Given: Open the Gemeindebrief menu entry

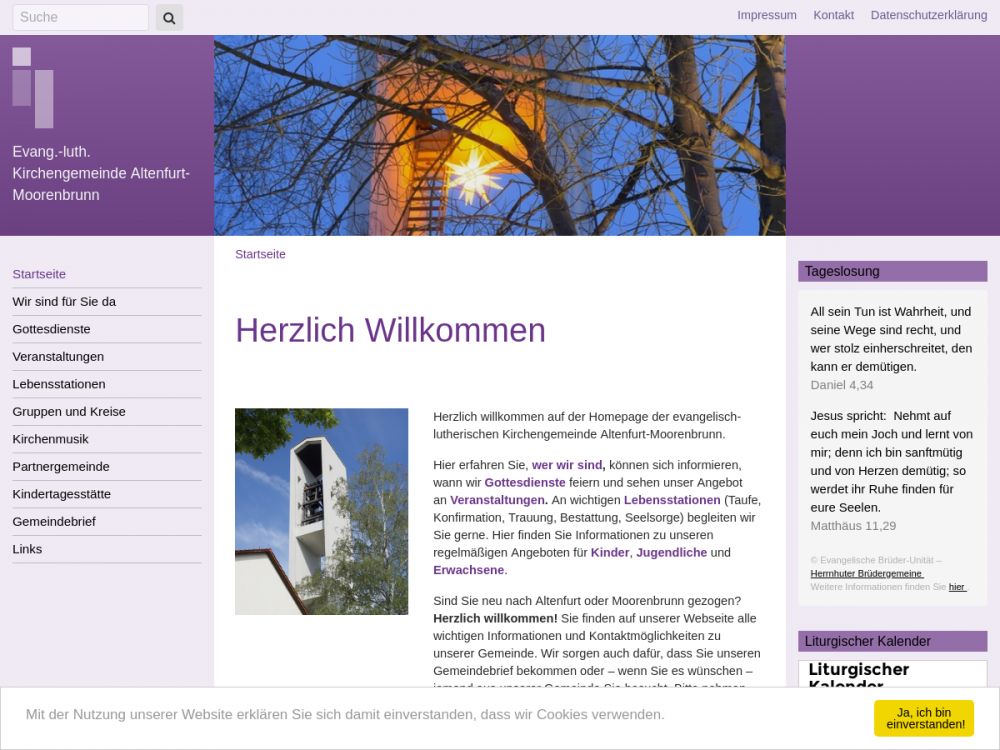Looking at the screenshot, I should click(x=53, y=522).
